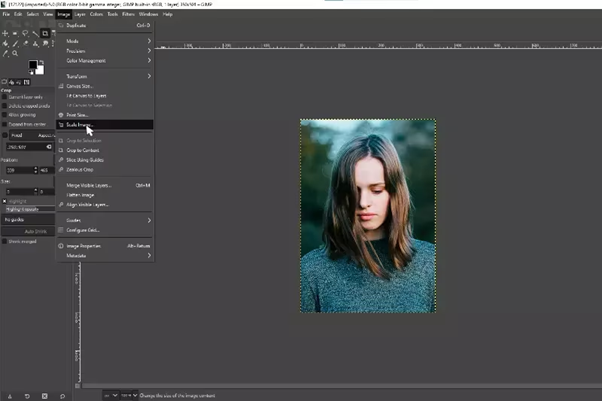Enable Delete cropped pixels checkbox

pos(5,106)
